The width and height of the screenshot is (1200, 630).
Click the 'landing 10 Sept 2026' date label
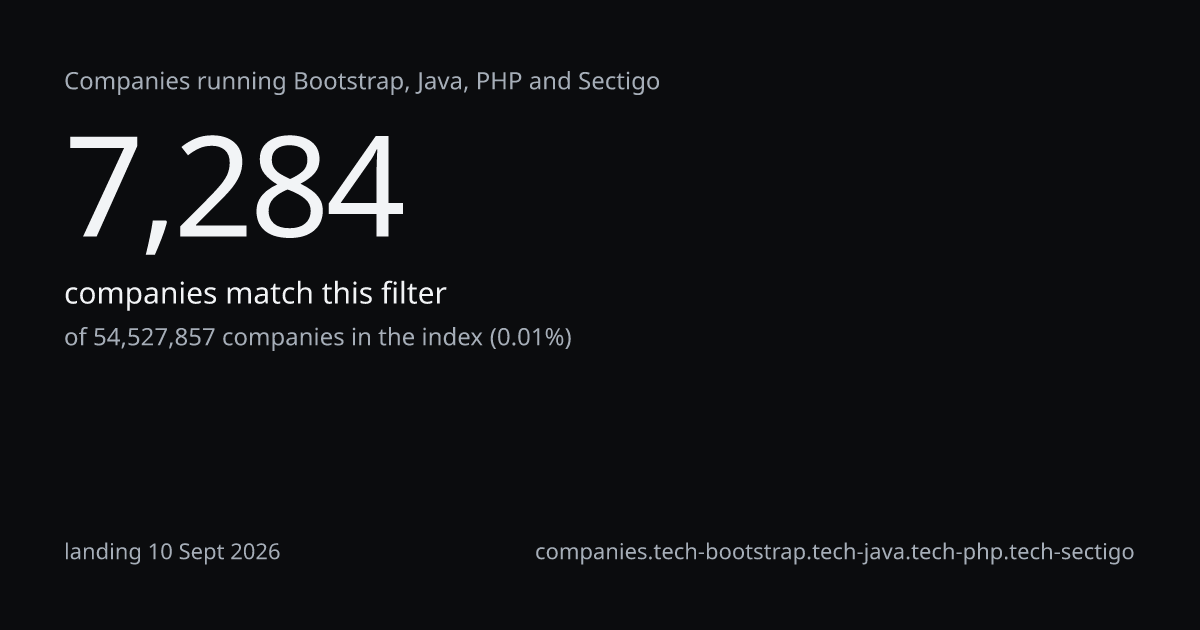(x=172, y=552)
